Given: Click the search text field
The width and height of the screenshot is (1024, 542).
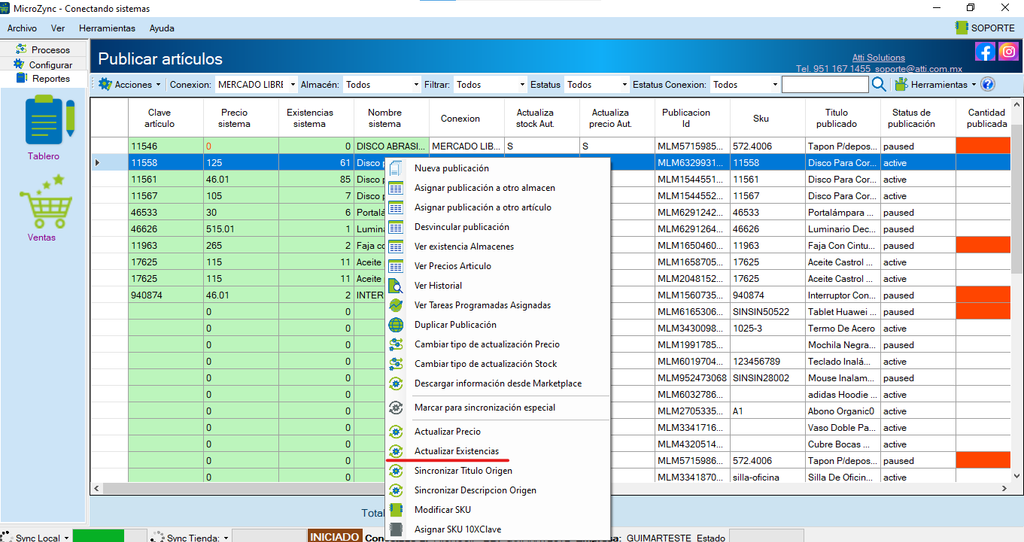Looking at the screenshot, I should click(825, 84).
